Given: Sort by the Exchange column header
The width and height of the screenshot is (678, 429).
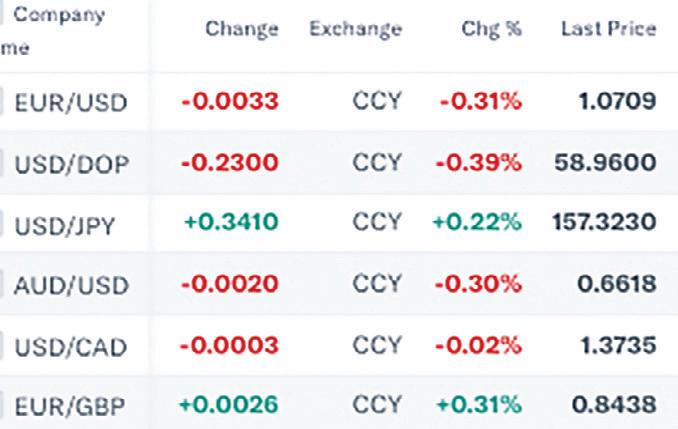Looking at the screenshot, I should [355, 29].
